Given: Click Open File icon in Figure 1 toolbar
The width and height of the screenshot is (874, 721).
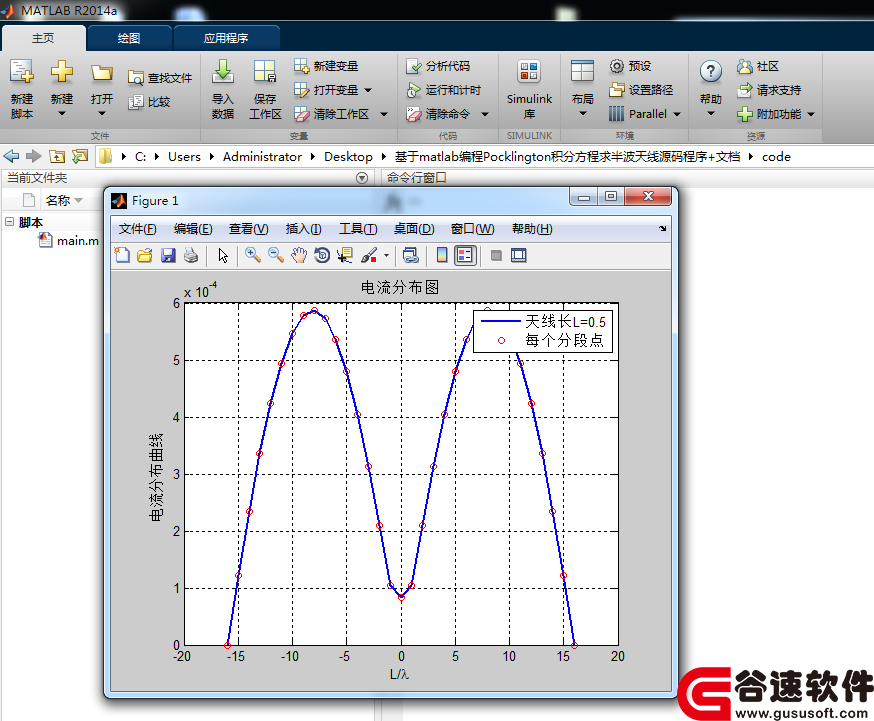Looking at the screenshot, I should click(145, 255).
